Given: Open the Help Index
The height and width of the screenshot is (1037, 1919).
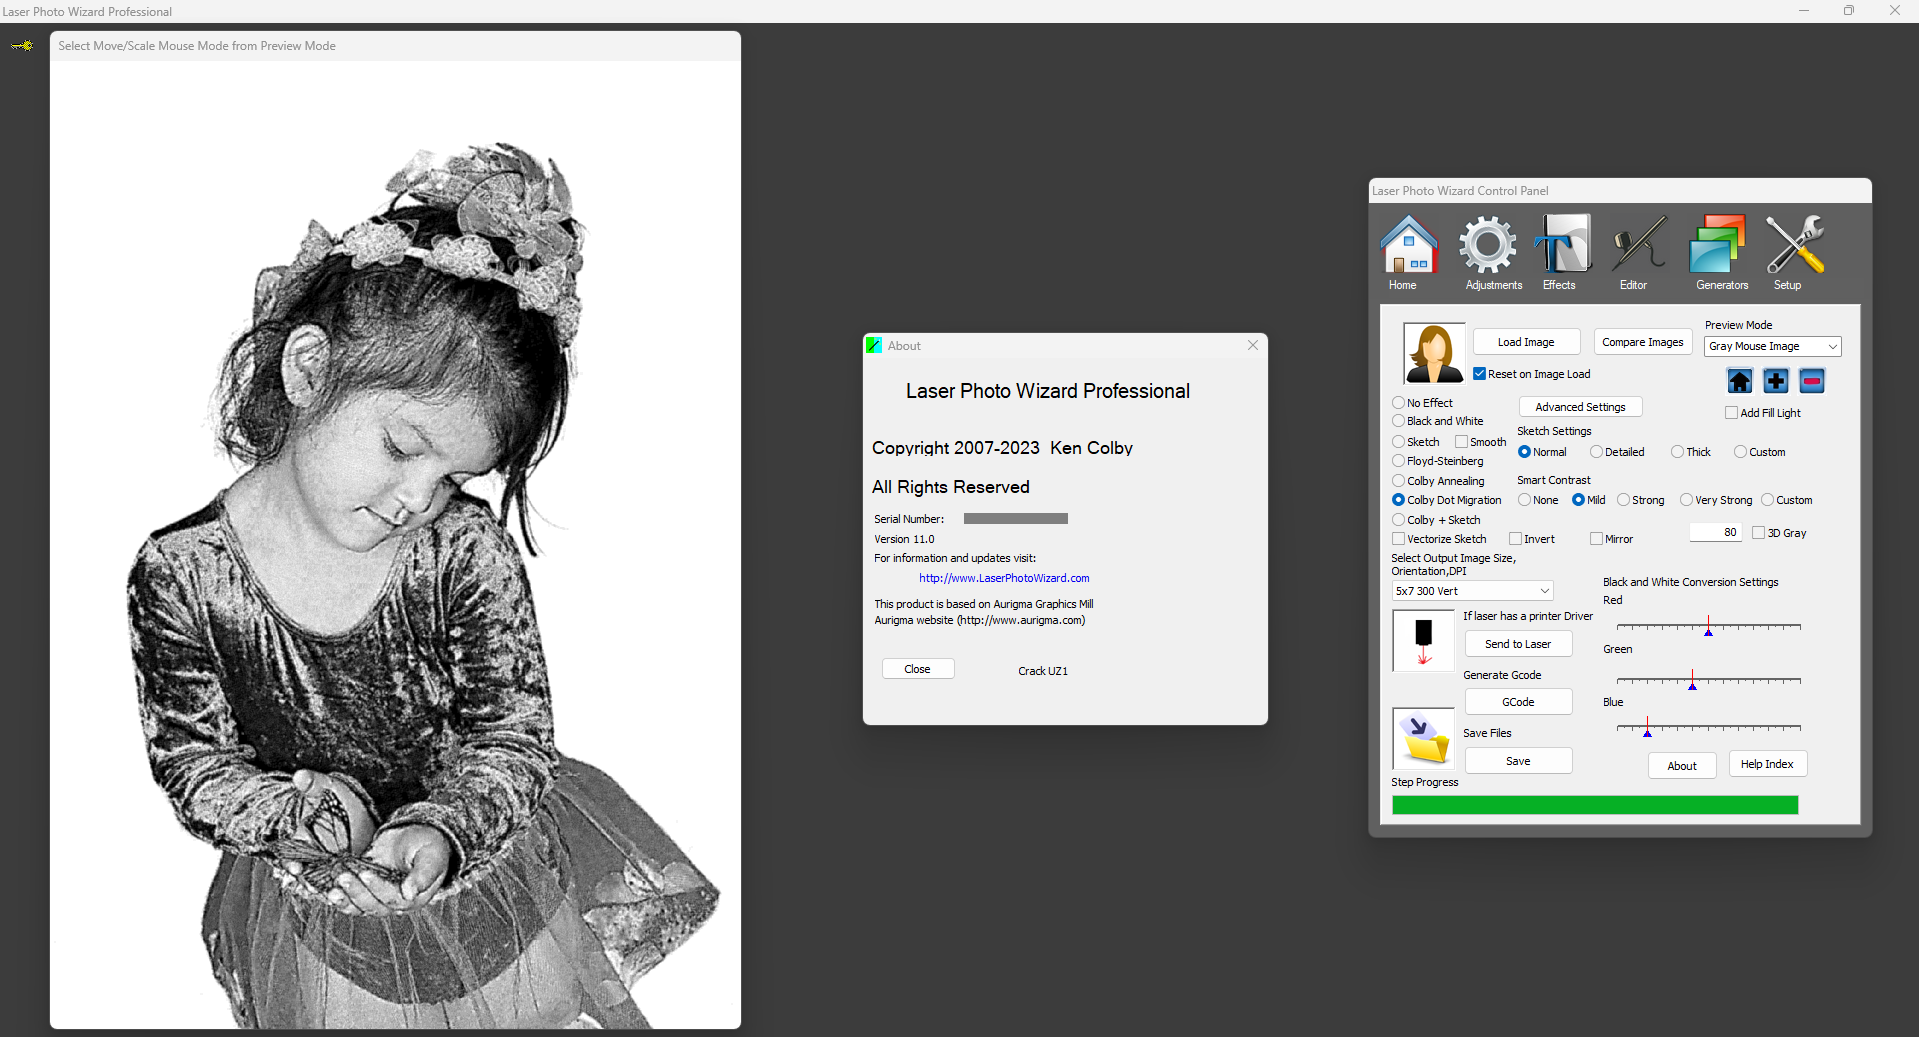Looking at the screenshot, I should point(1767,764).
